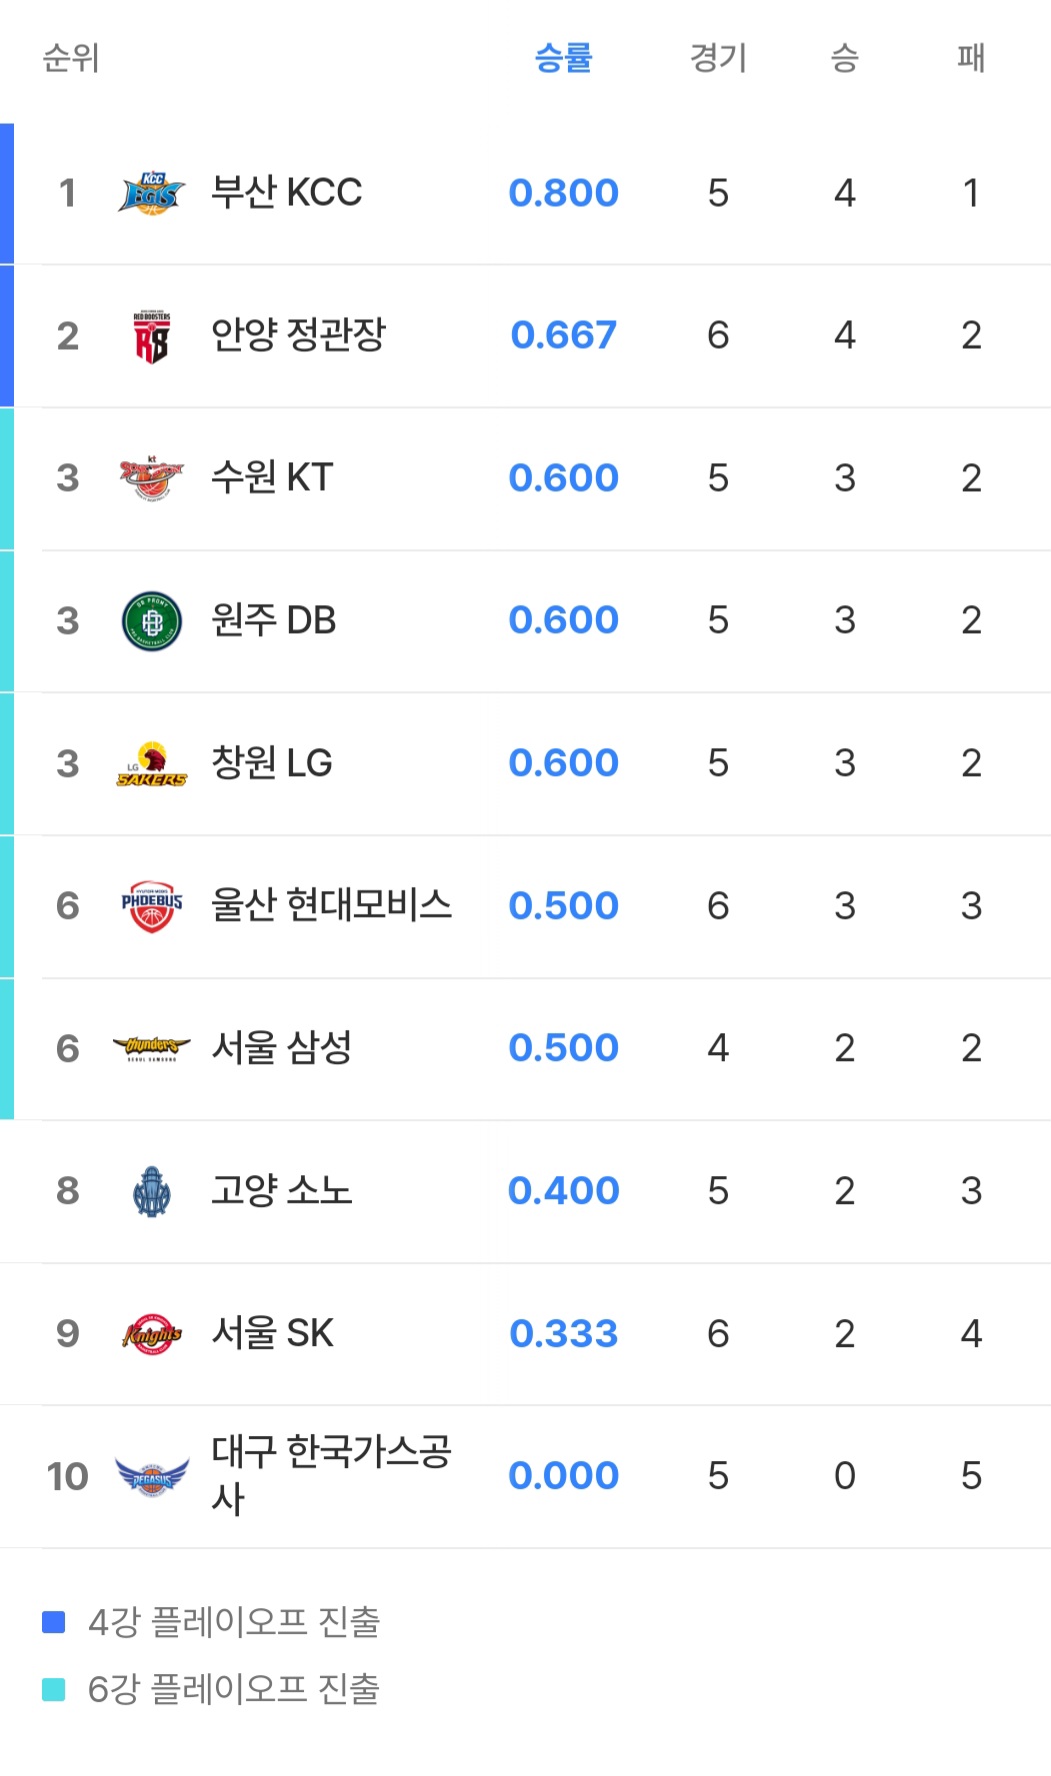Tap the Ulsan Hyundai Mobis Phoebus logo
This screenshot has height=1776, width=1051.
tap(152, 906)
